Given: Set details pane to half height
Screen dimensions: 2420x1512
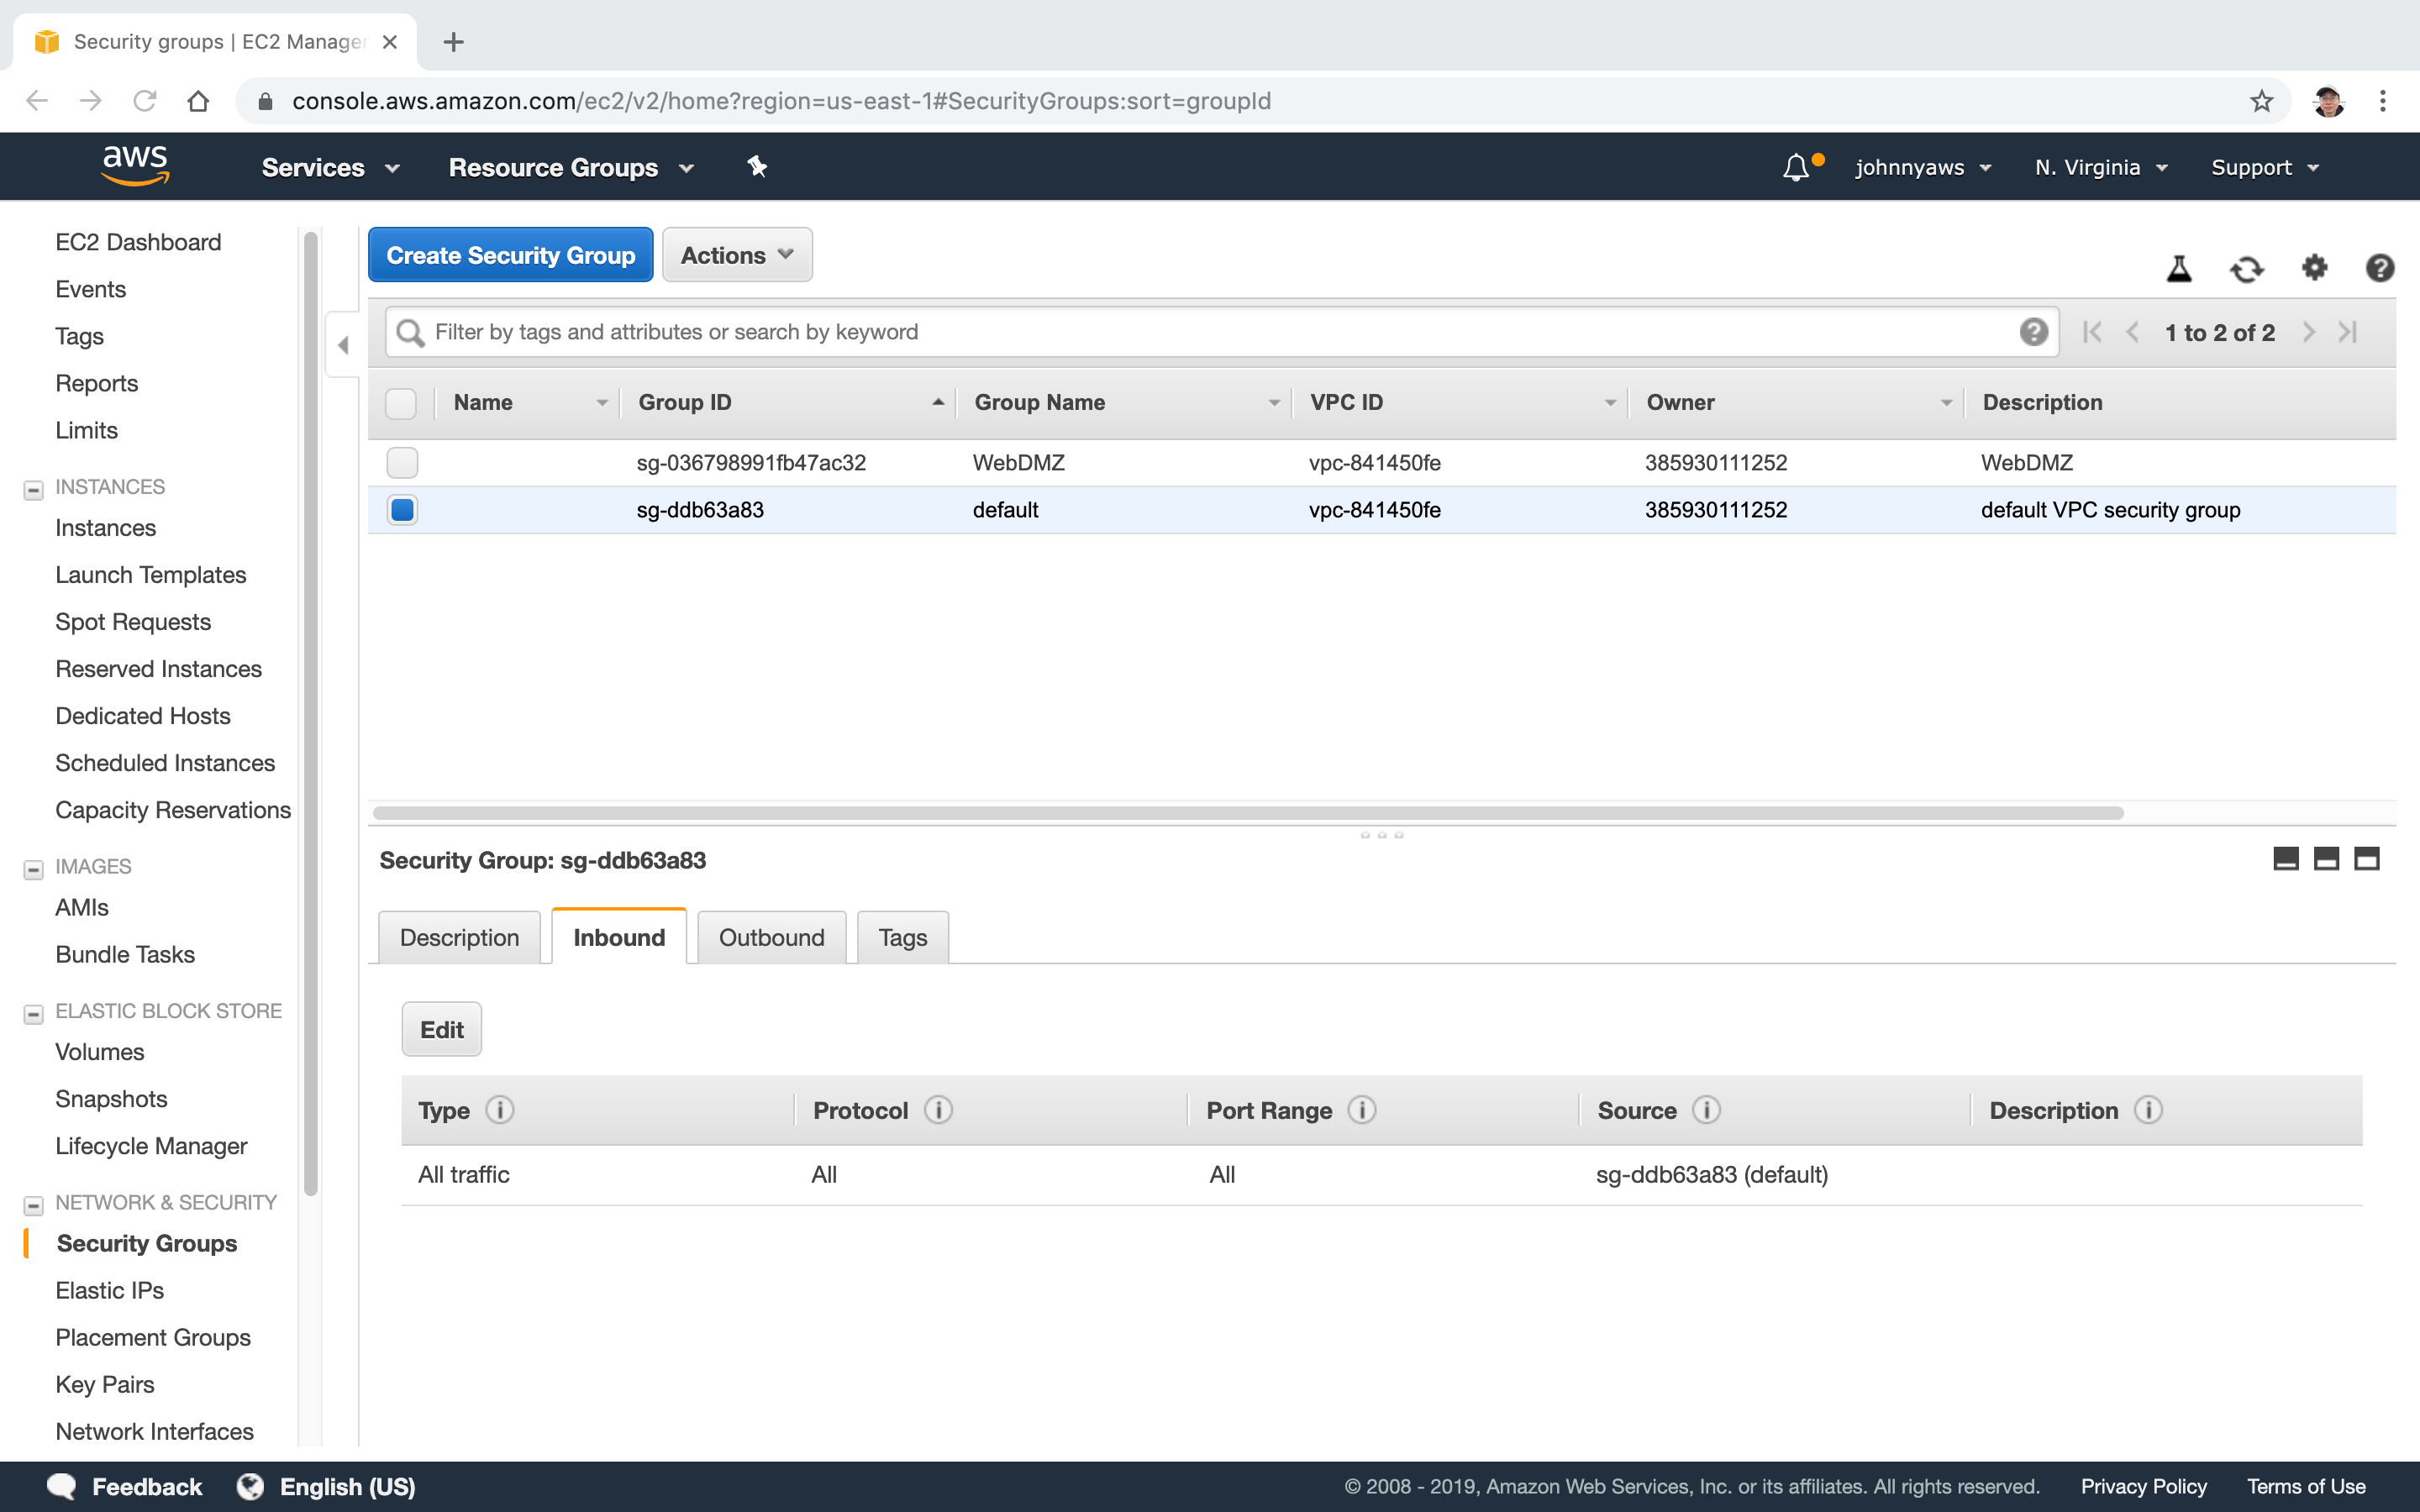Looking at the screenshot, I should 2326,859.
